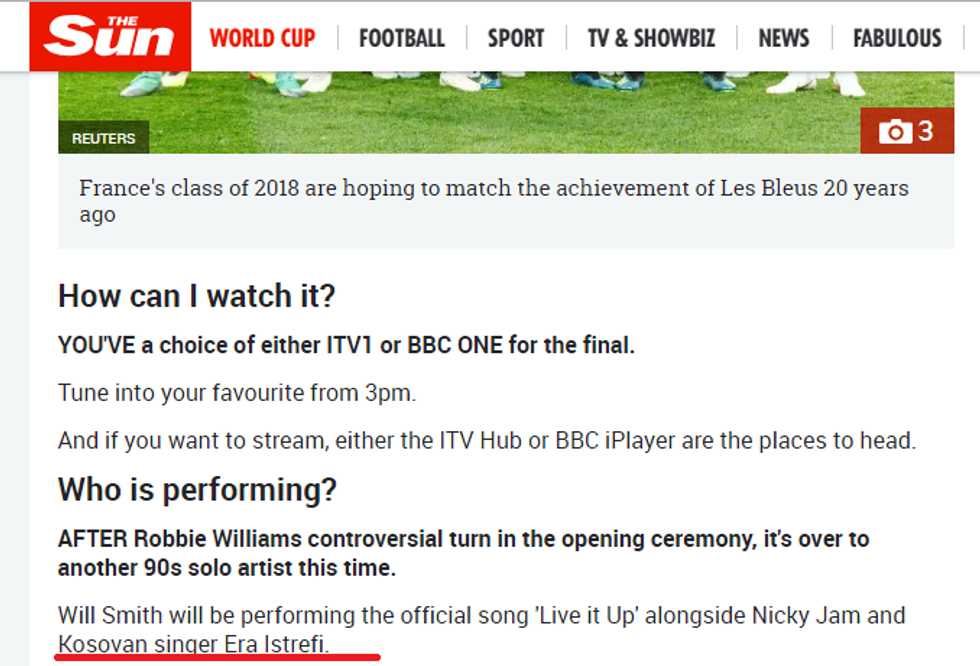980x666 pixels.
Task: Open the Fabulous section
Action: click(897, 38)
